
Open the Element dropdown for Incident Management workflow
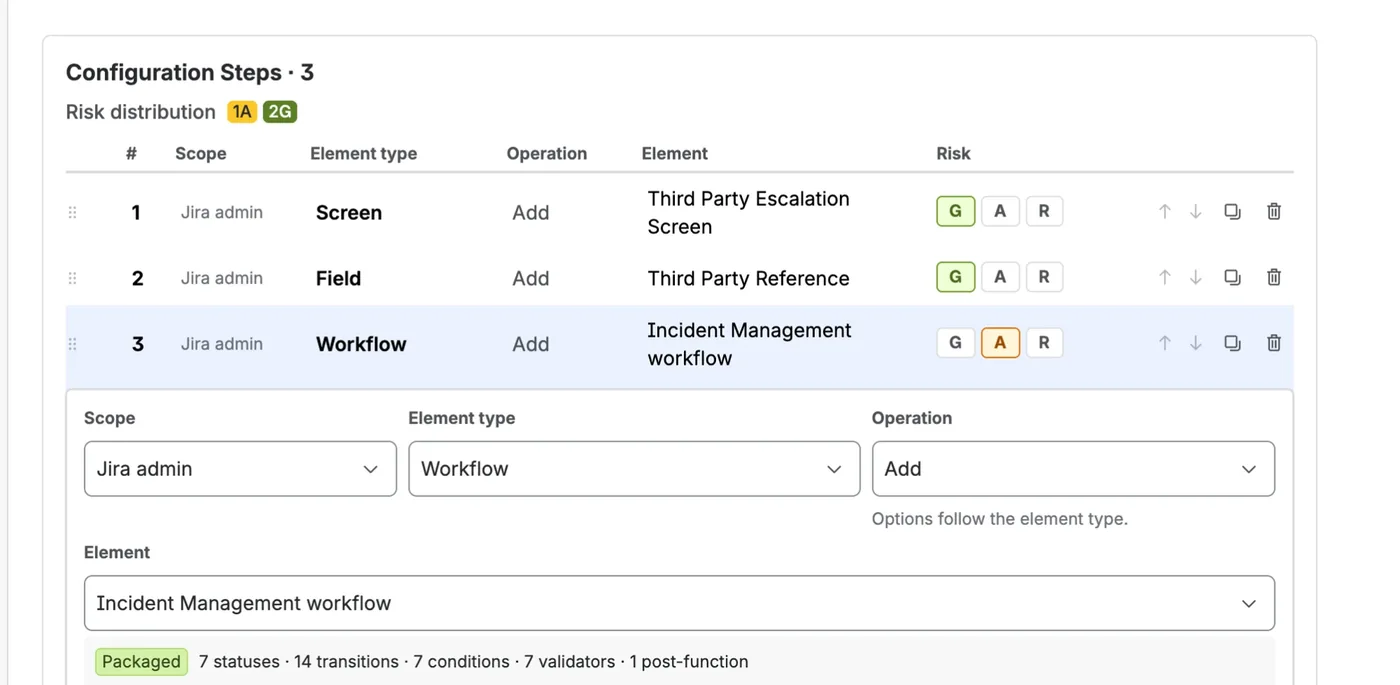[679, 603]
